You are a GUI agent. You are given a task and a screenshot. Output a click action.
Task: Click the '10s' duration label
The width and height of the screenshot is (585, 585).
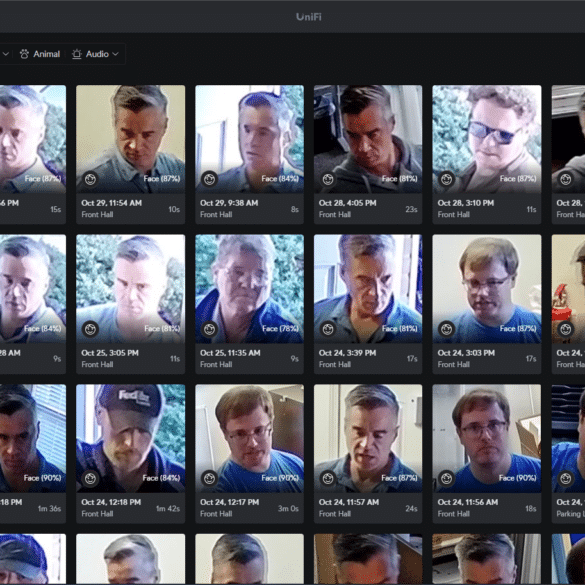pyautogui.click(x=174, y=209)
